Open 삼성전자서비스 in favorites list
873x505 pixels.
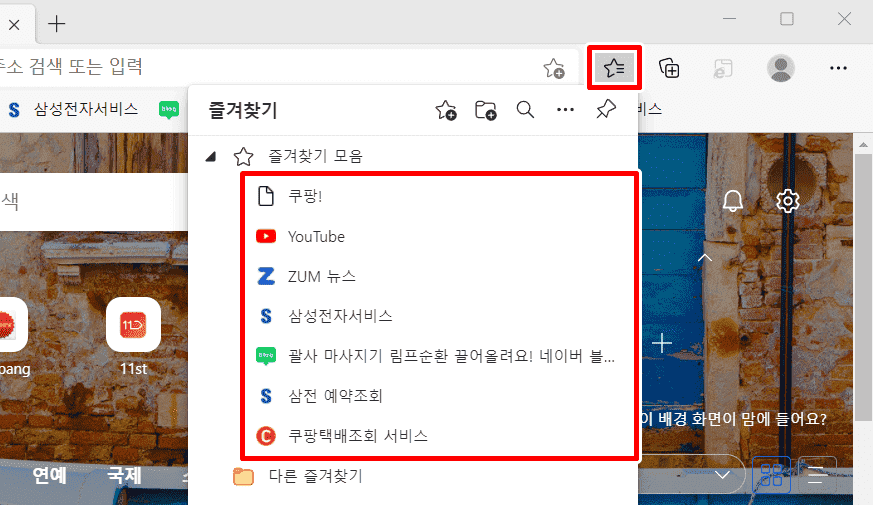[440, 316]
